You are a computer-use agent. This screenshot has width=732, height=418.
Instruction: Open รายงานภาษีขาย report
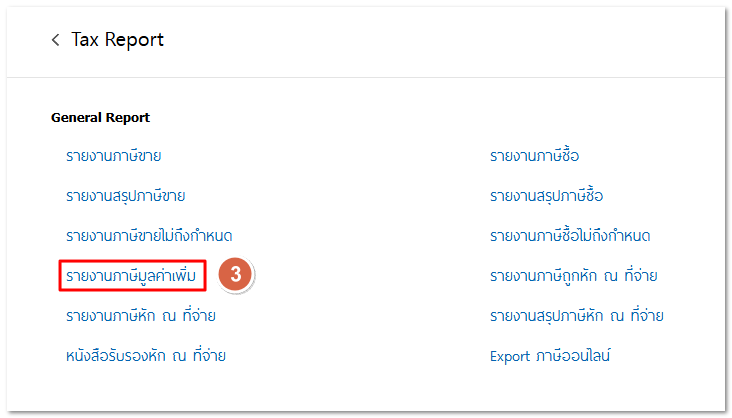(x=113, y=155)
